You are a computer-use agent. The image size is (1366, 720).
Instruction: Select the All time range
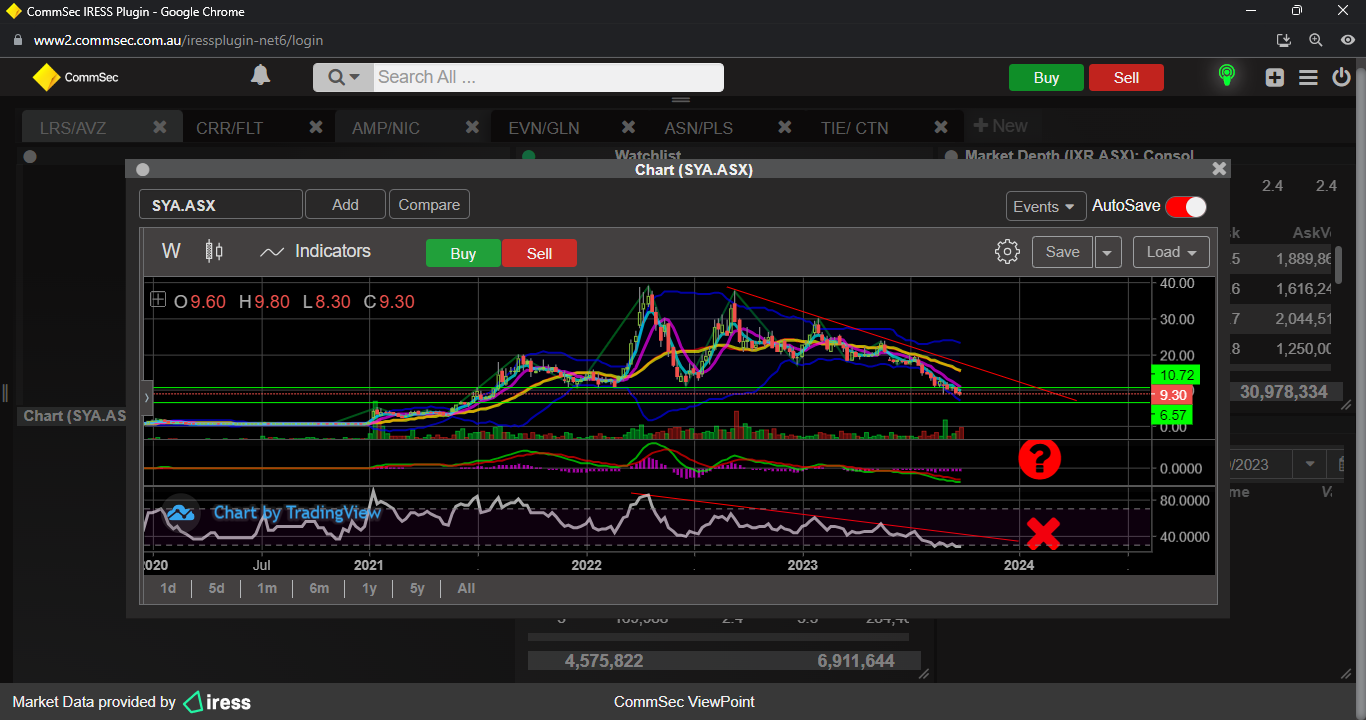(x=466, y=588)
